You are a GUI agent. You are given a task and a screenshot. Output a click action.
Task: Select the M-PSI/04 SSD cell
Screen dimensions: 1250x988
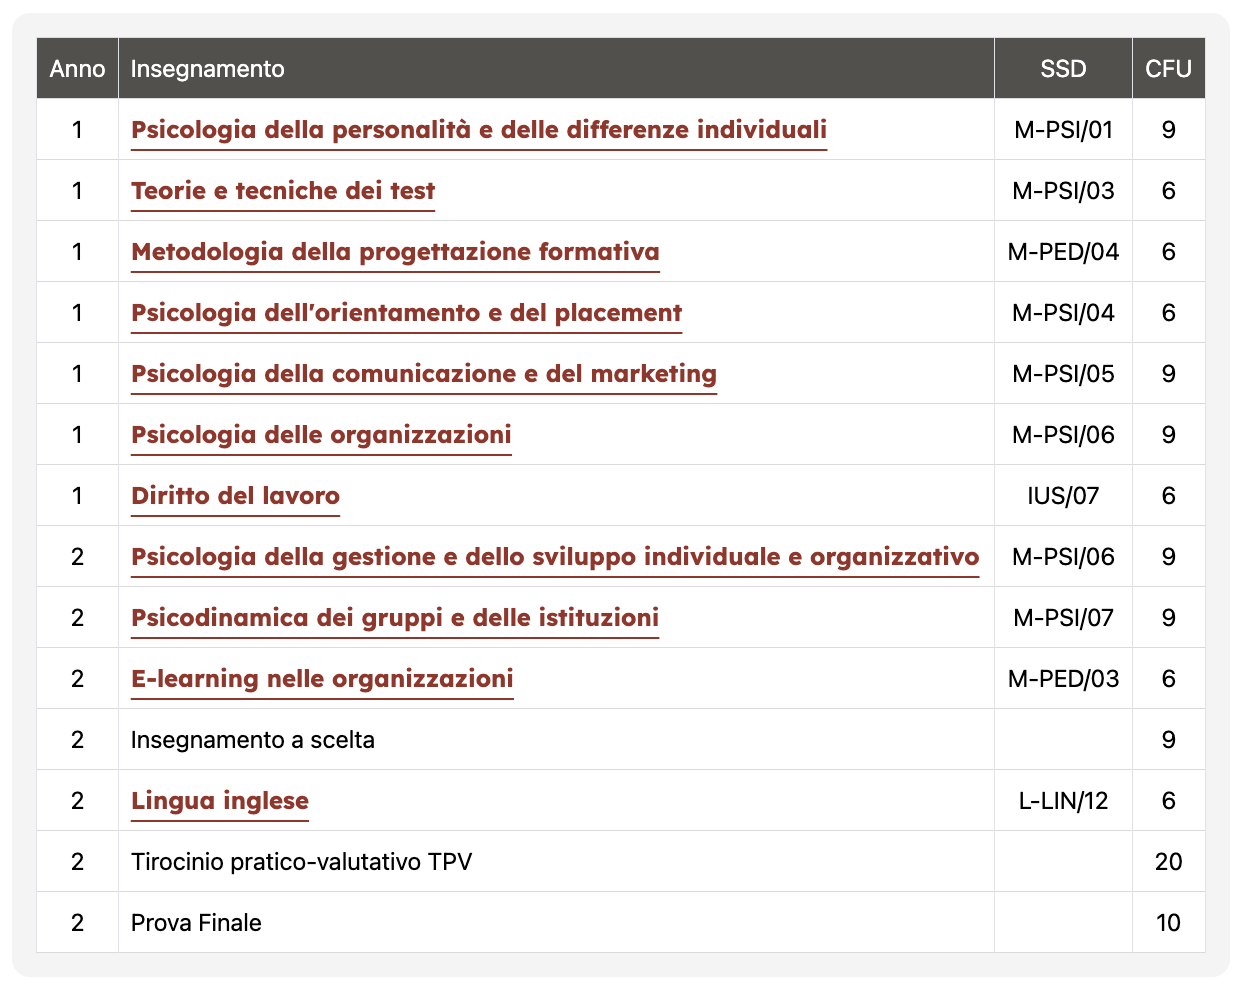coord(1063,313)
